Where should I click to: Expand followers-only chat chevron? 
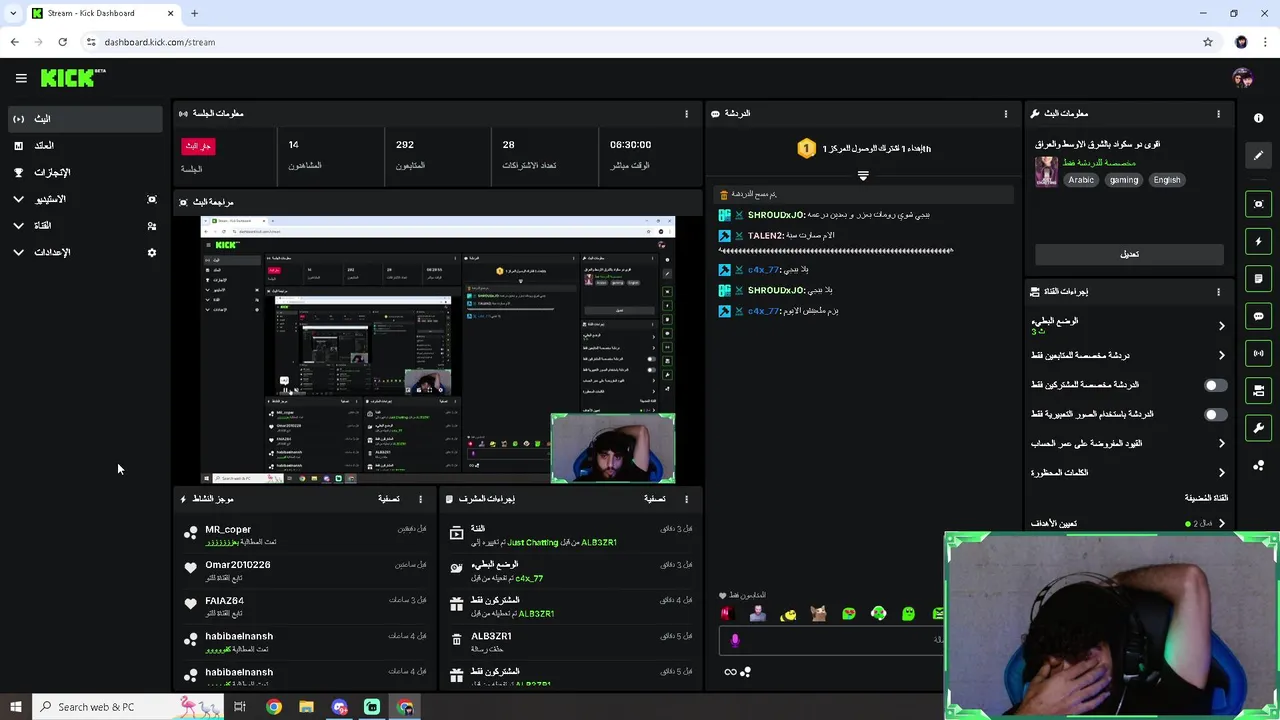pyautogui.click(x=1221, y=355)
